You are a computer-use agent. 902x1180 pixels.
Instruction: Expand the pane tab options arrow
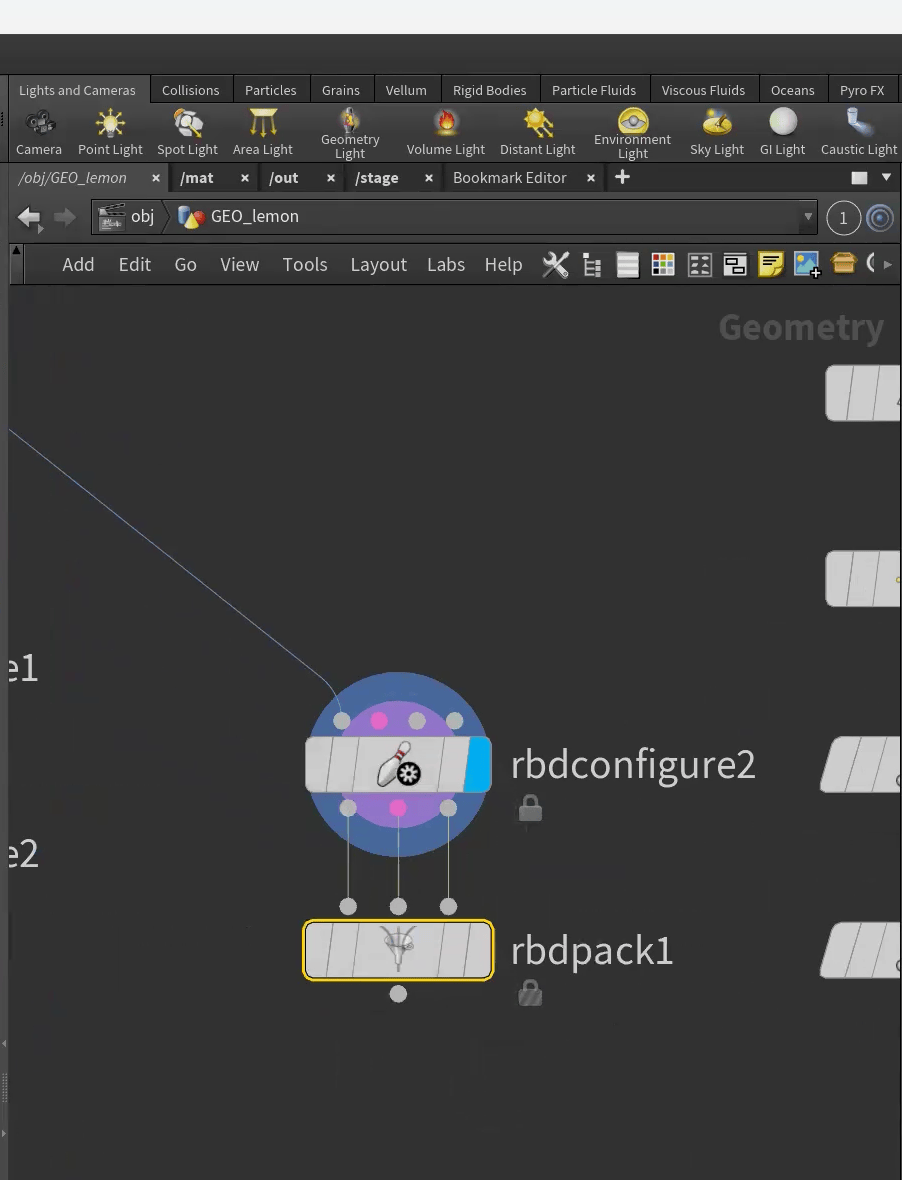pos(886,178)
